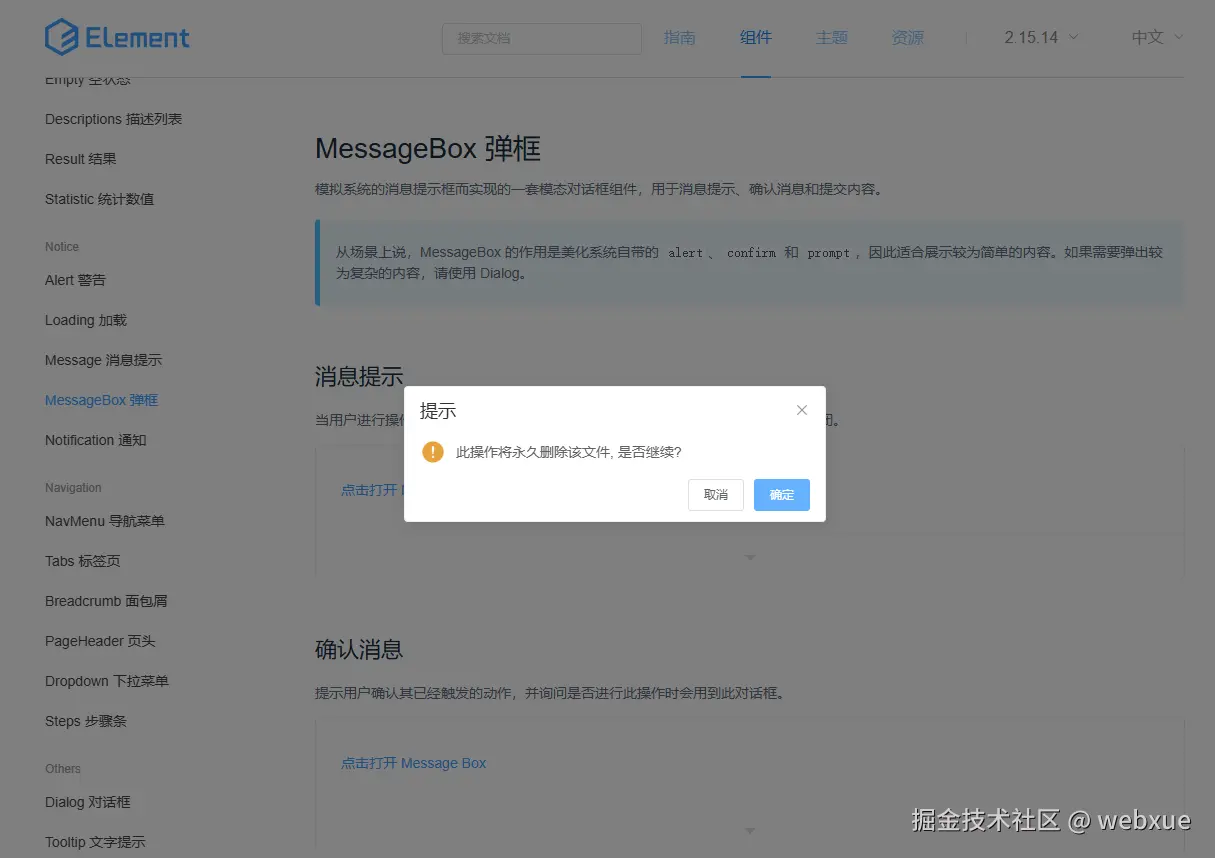Open the language selector 中文

(1154, 36)
